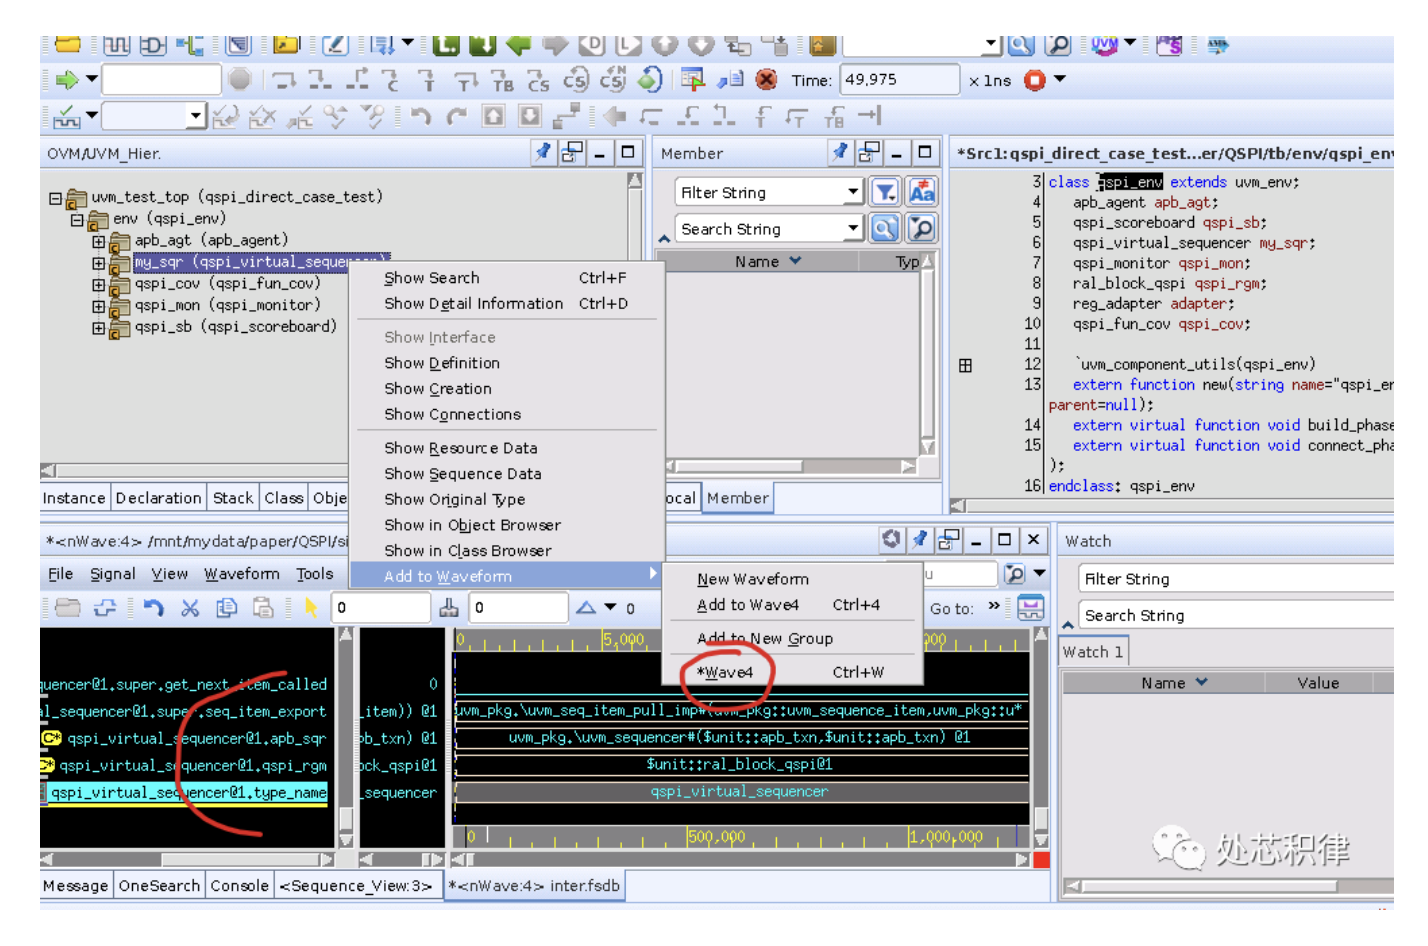Image resolution: width=1428 pixels, height=946 pixels.
Task: Click the simulation Time input field
Action: [x=898, y=80]
